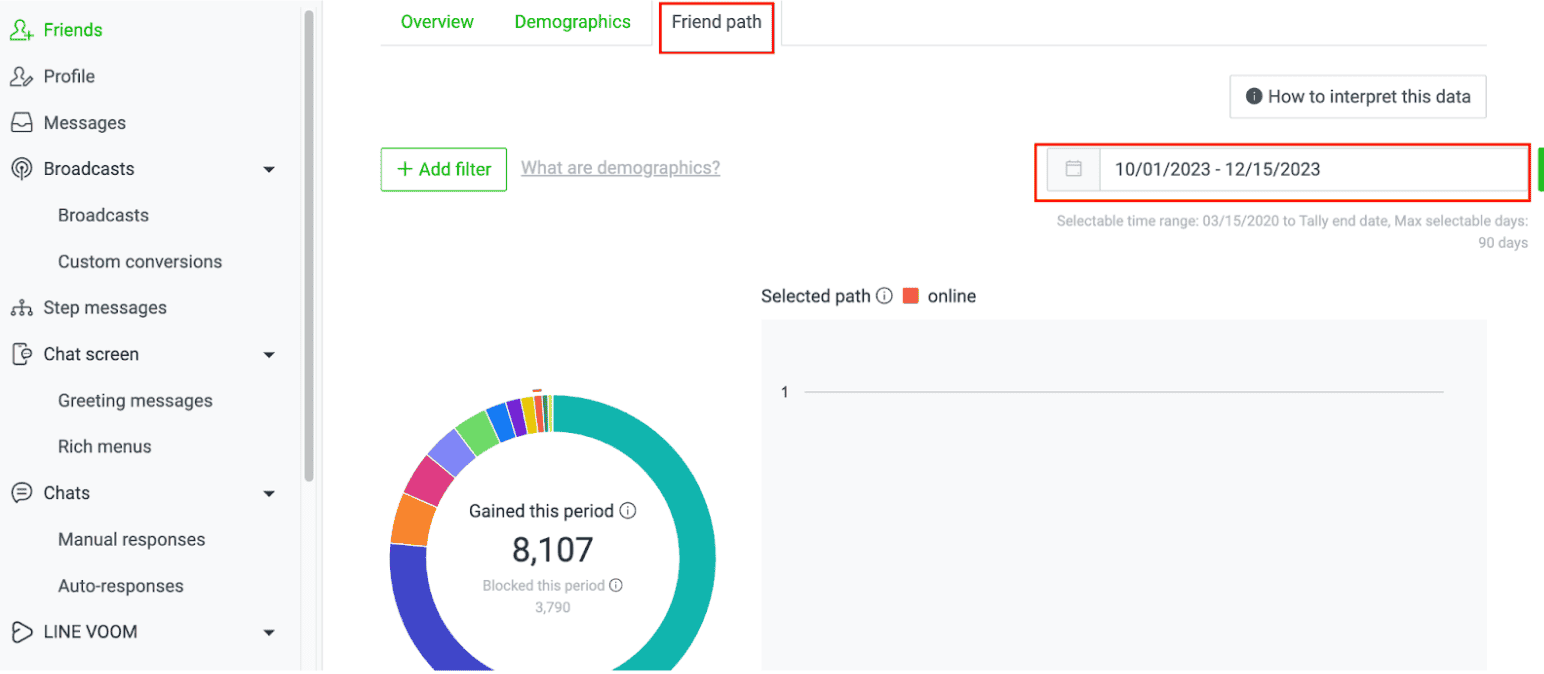The image size is (1544, 674).
Task: Click How to interpret this data button
Action: pyautogui.click(x=1358, y=97)
